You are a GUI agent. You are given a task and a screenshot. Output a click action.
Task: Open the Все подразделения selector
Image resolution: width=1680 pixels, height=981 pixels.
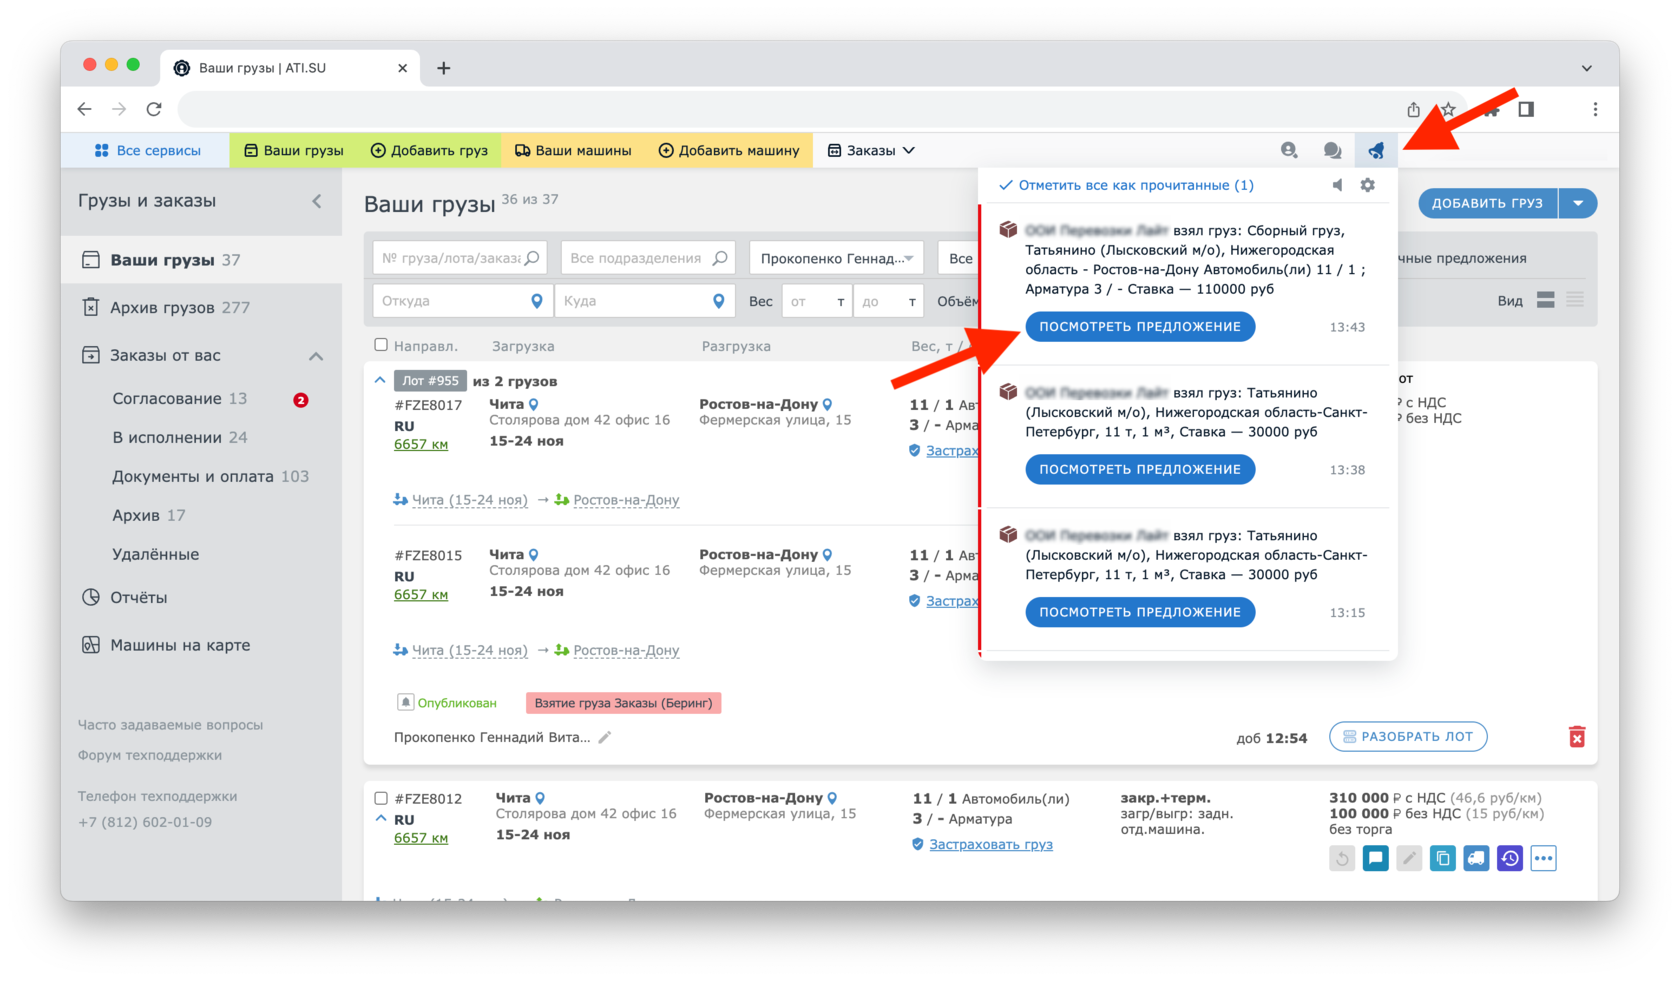[x=648, y=258]
